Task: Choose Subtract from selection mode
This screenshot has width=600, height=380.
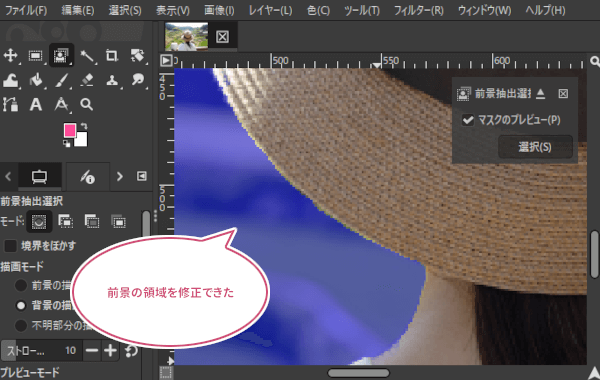Action: coord(92,222)
